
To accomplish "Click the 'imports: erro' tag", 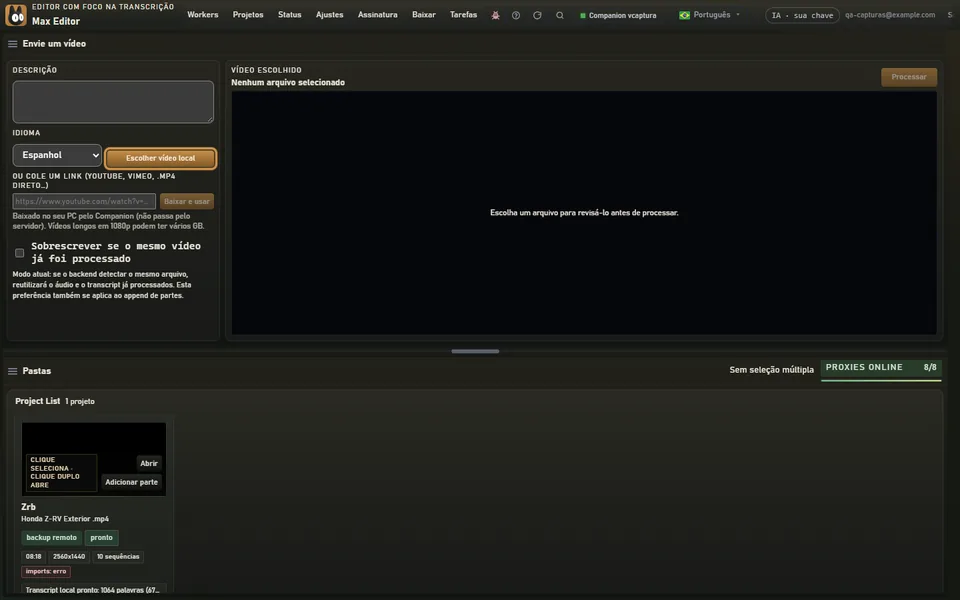I will 46,571.
